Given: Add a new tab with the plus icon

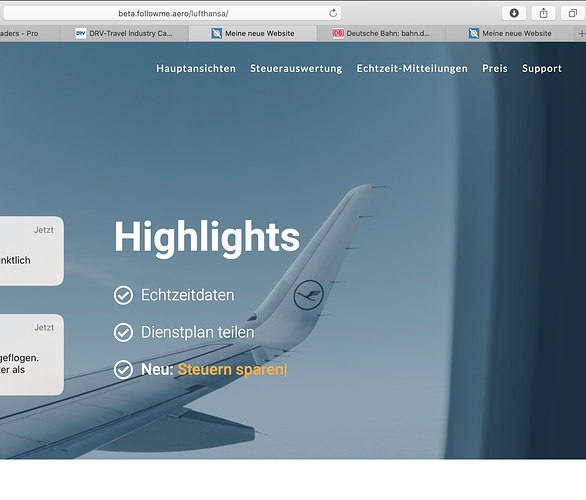Looking at the screenshot, I should 581,34.
